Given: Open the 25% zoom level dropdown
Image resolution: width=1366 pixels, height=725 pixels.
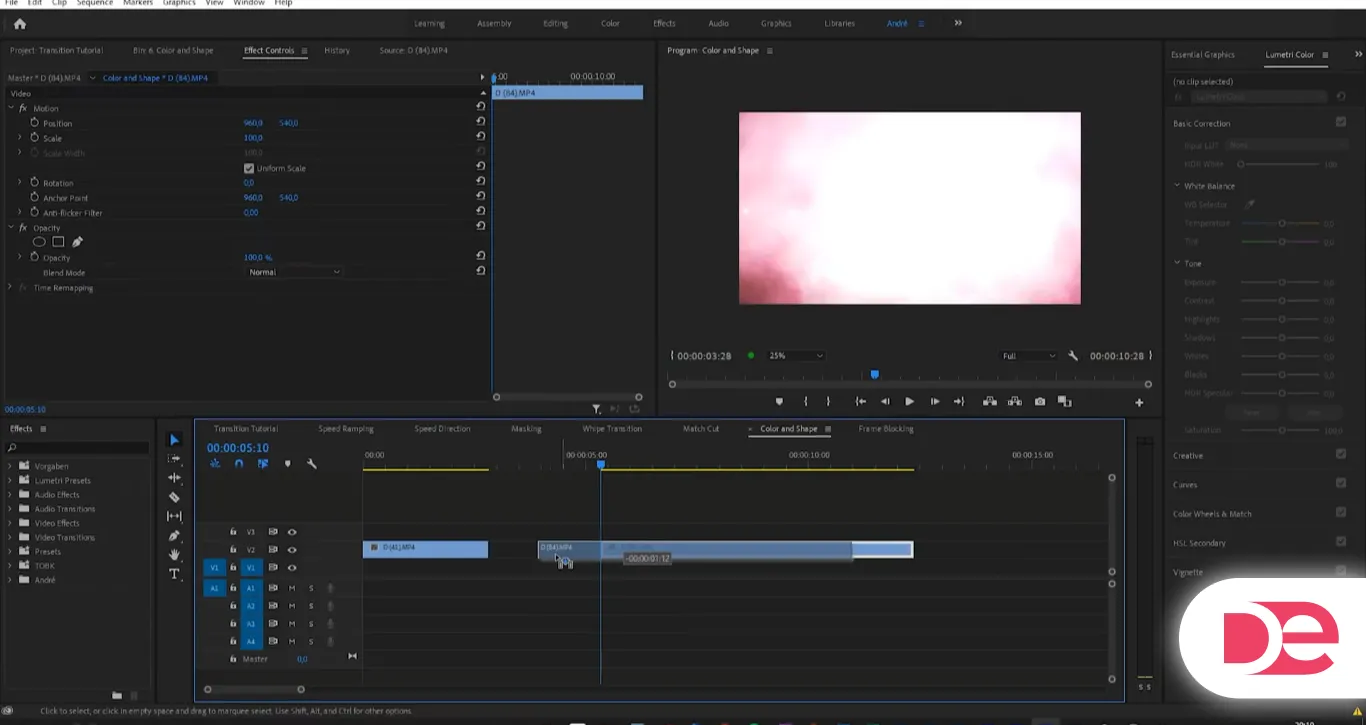Looking at the screenshot, I should coord(796,356).
